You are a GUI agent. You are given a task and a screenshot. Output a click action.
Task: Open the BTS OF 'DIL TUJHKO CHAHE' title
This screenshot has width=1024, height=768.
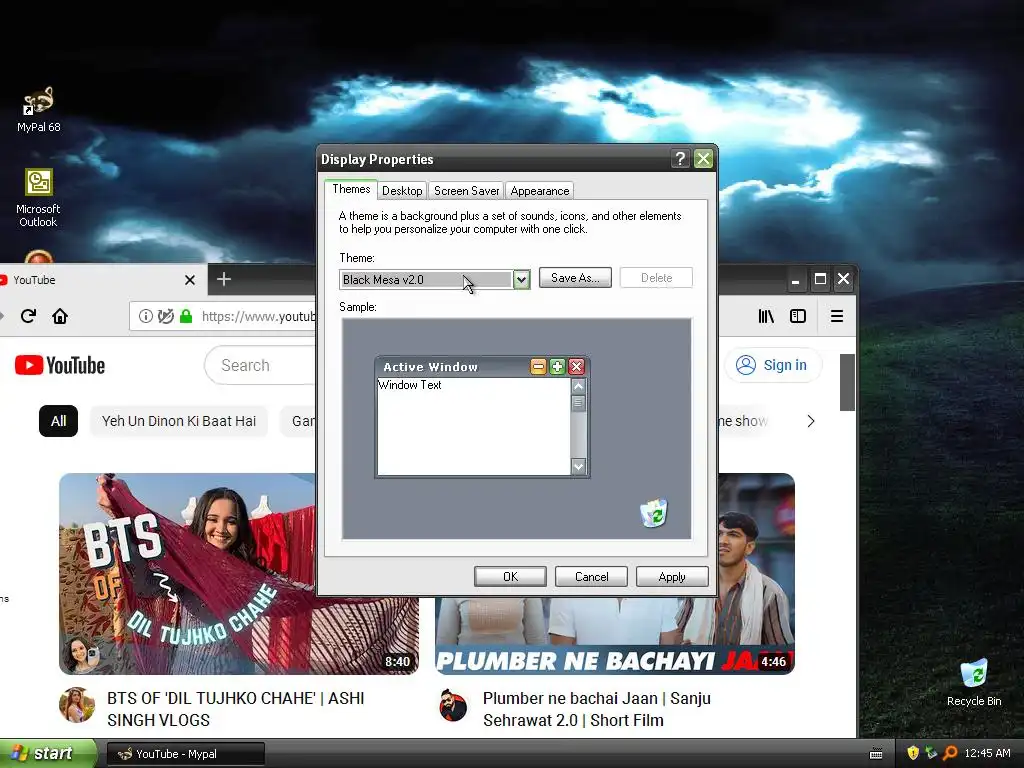tap(236, 709)
